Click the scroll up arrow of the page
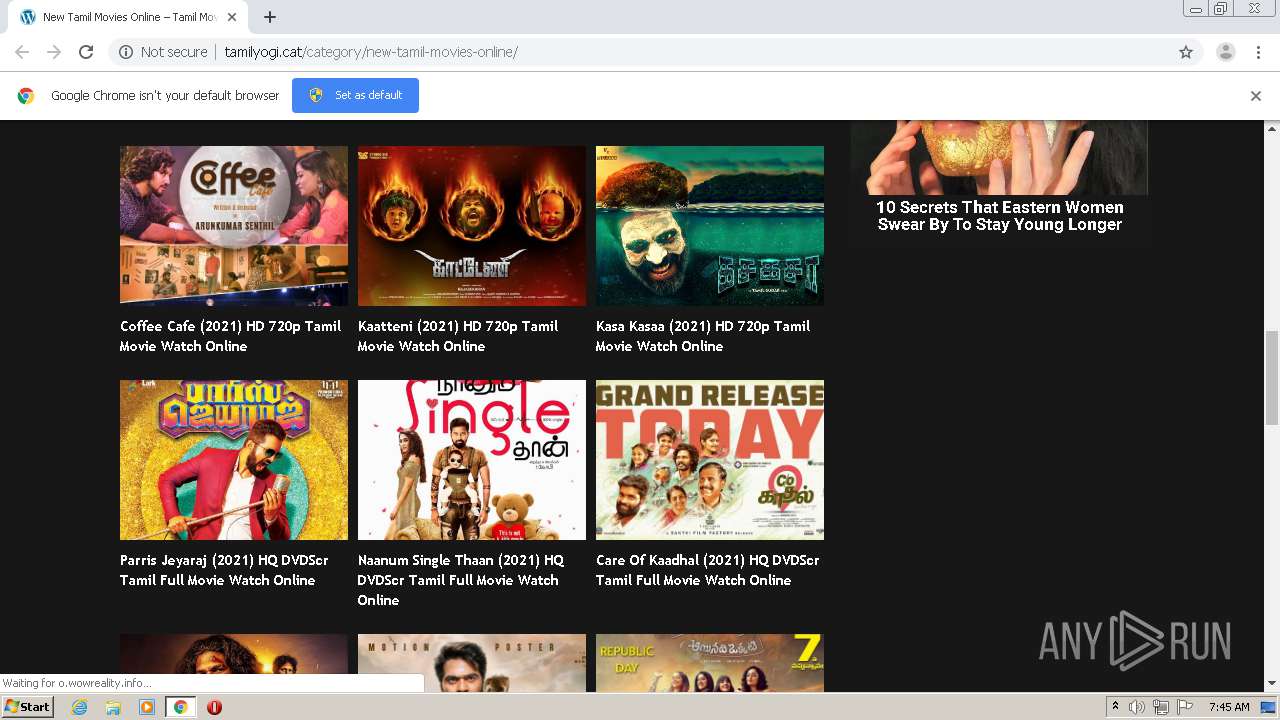The image size is (1280, 720). click(x=1272, y=129)
